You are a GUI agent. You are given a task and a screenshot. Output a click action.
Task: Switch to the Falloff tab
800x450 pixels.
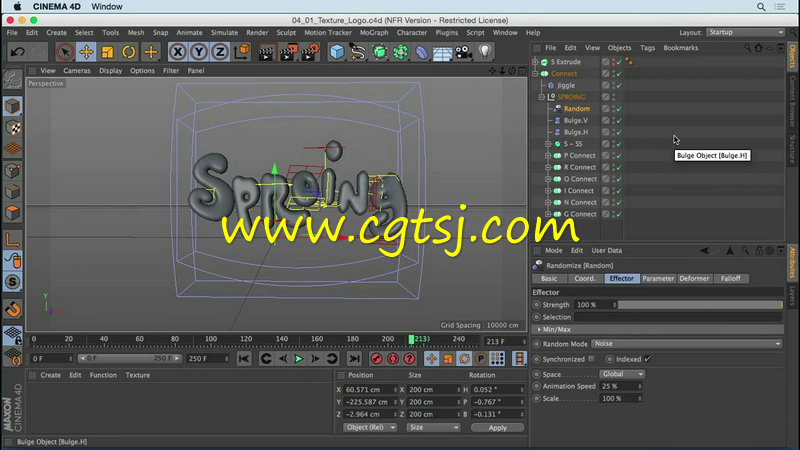(731, 279)
